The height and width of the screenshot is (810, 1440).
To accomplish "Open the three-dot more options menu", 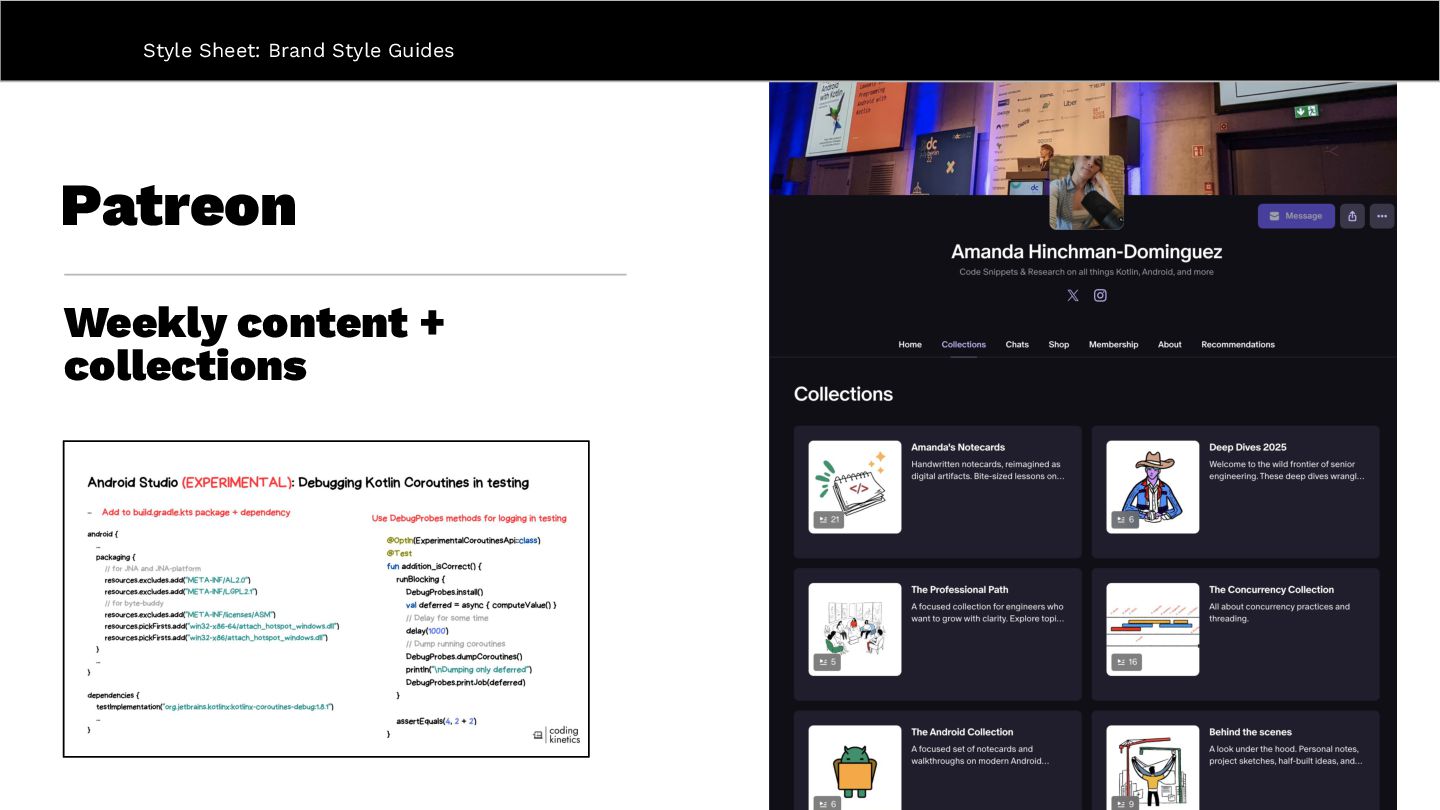I will pyautogui.click(x=1382, y=216).
